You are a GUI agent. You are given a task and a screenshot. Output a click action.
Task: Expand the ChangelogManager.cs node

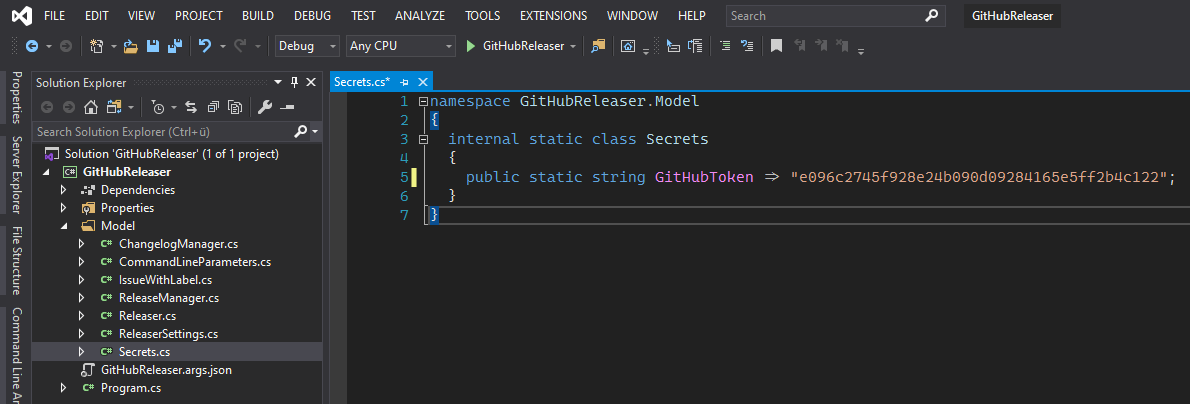pyautogui.click(x=82, y=245)
